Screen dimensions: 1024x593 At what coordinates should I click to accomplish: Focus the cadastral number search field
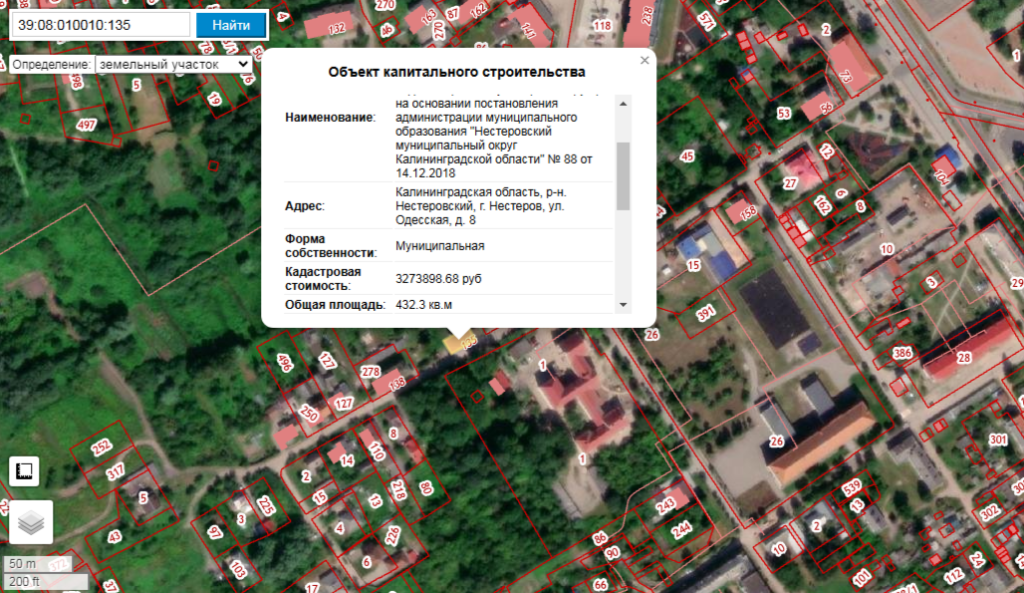click(x=100, y=25)
